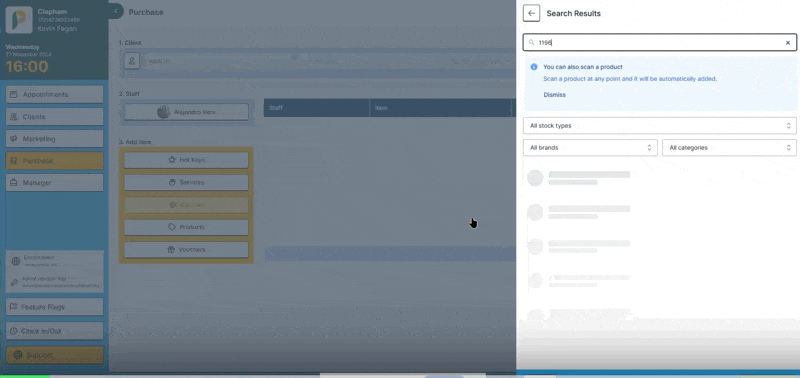Image resolution: width=800 pixels, height=378 pixels.
Task: Clear the search field with the X
Action: pos(787,43)
